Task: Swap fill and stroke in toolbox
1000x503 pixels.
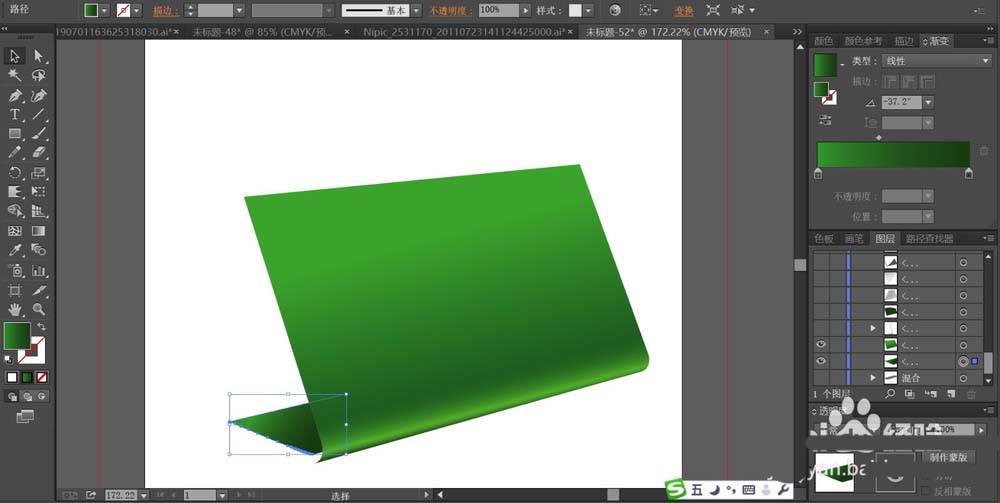Action: click(41, 326)
